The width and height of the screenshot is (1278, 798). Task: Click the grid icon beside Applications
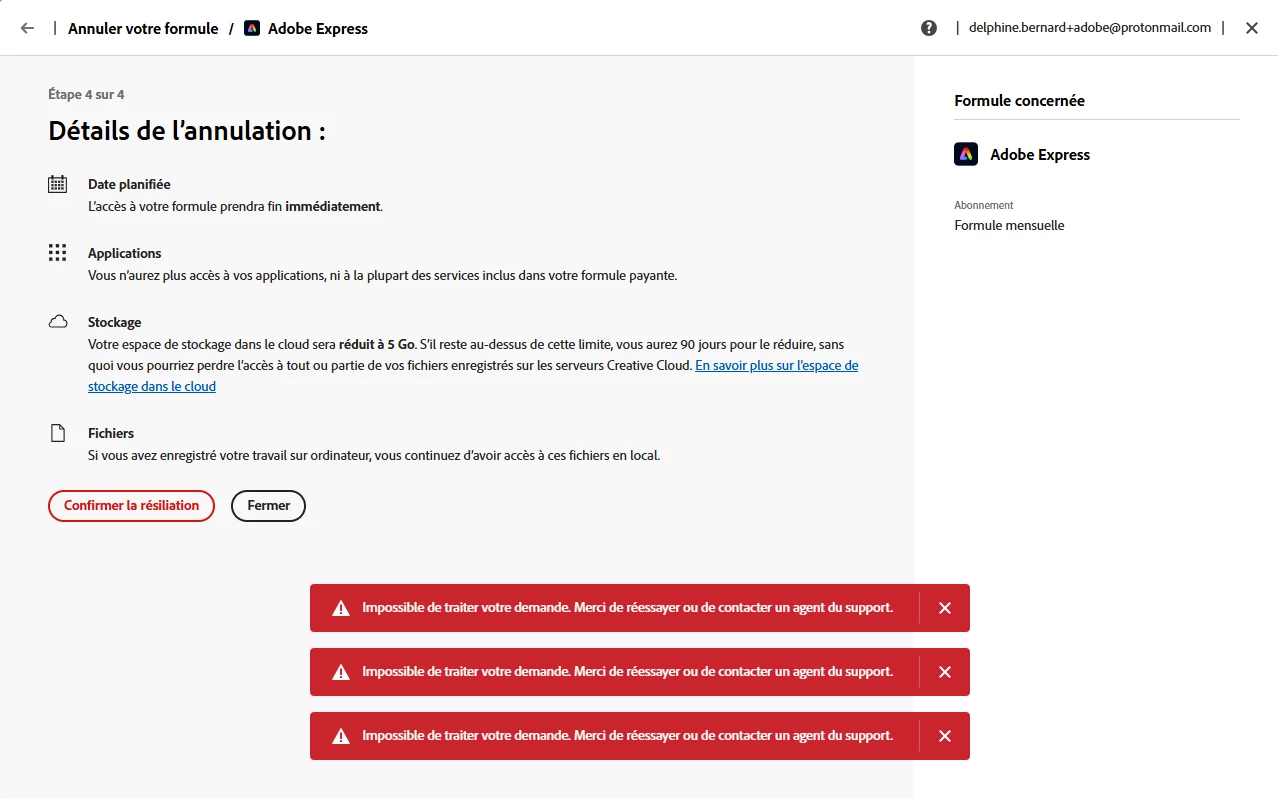pos(58,253)
